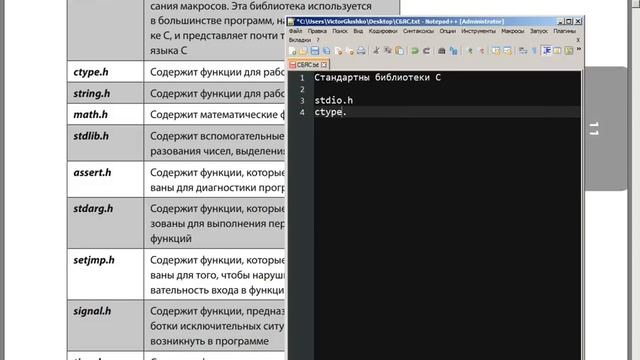
Task: Cut selection with the scissors icon
Action: click(376, 51)
